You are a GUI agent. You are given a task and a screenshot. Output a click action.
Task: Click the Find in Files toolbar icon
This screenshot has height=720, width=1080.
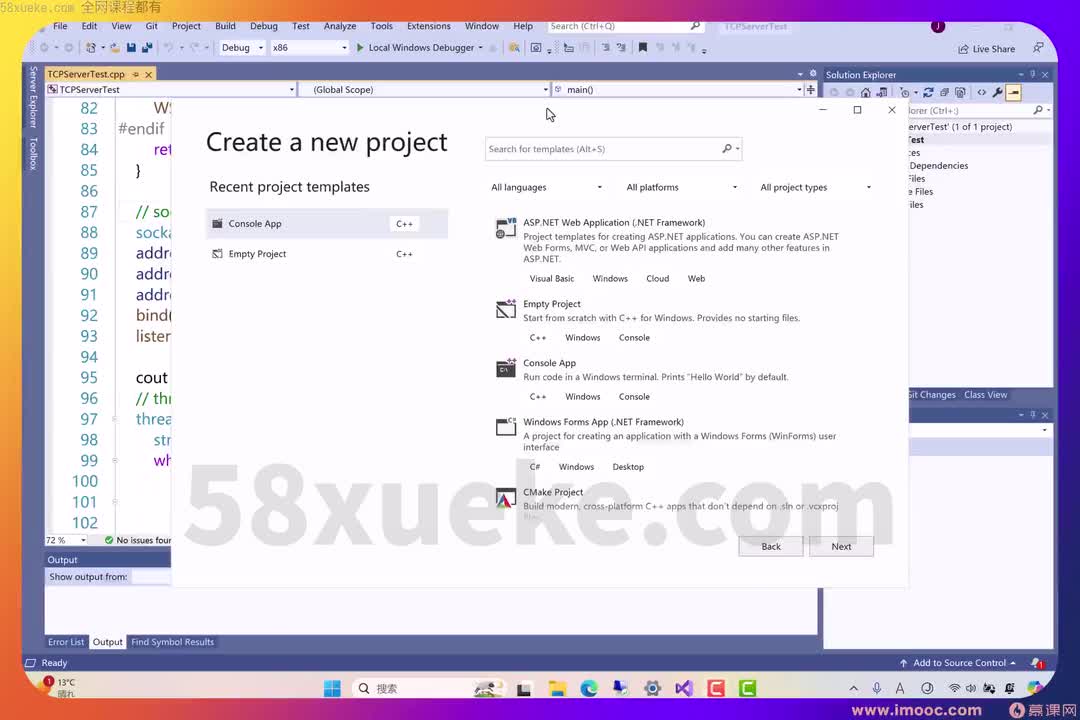pos(514,48)
